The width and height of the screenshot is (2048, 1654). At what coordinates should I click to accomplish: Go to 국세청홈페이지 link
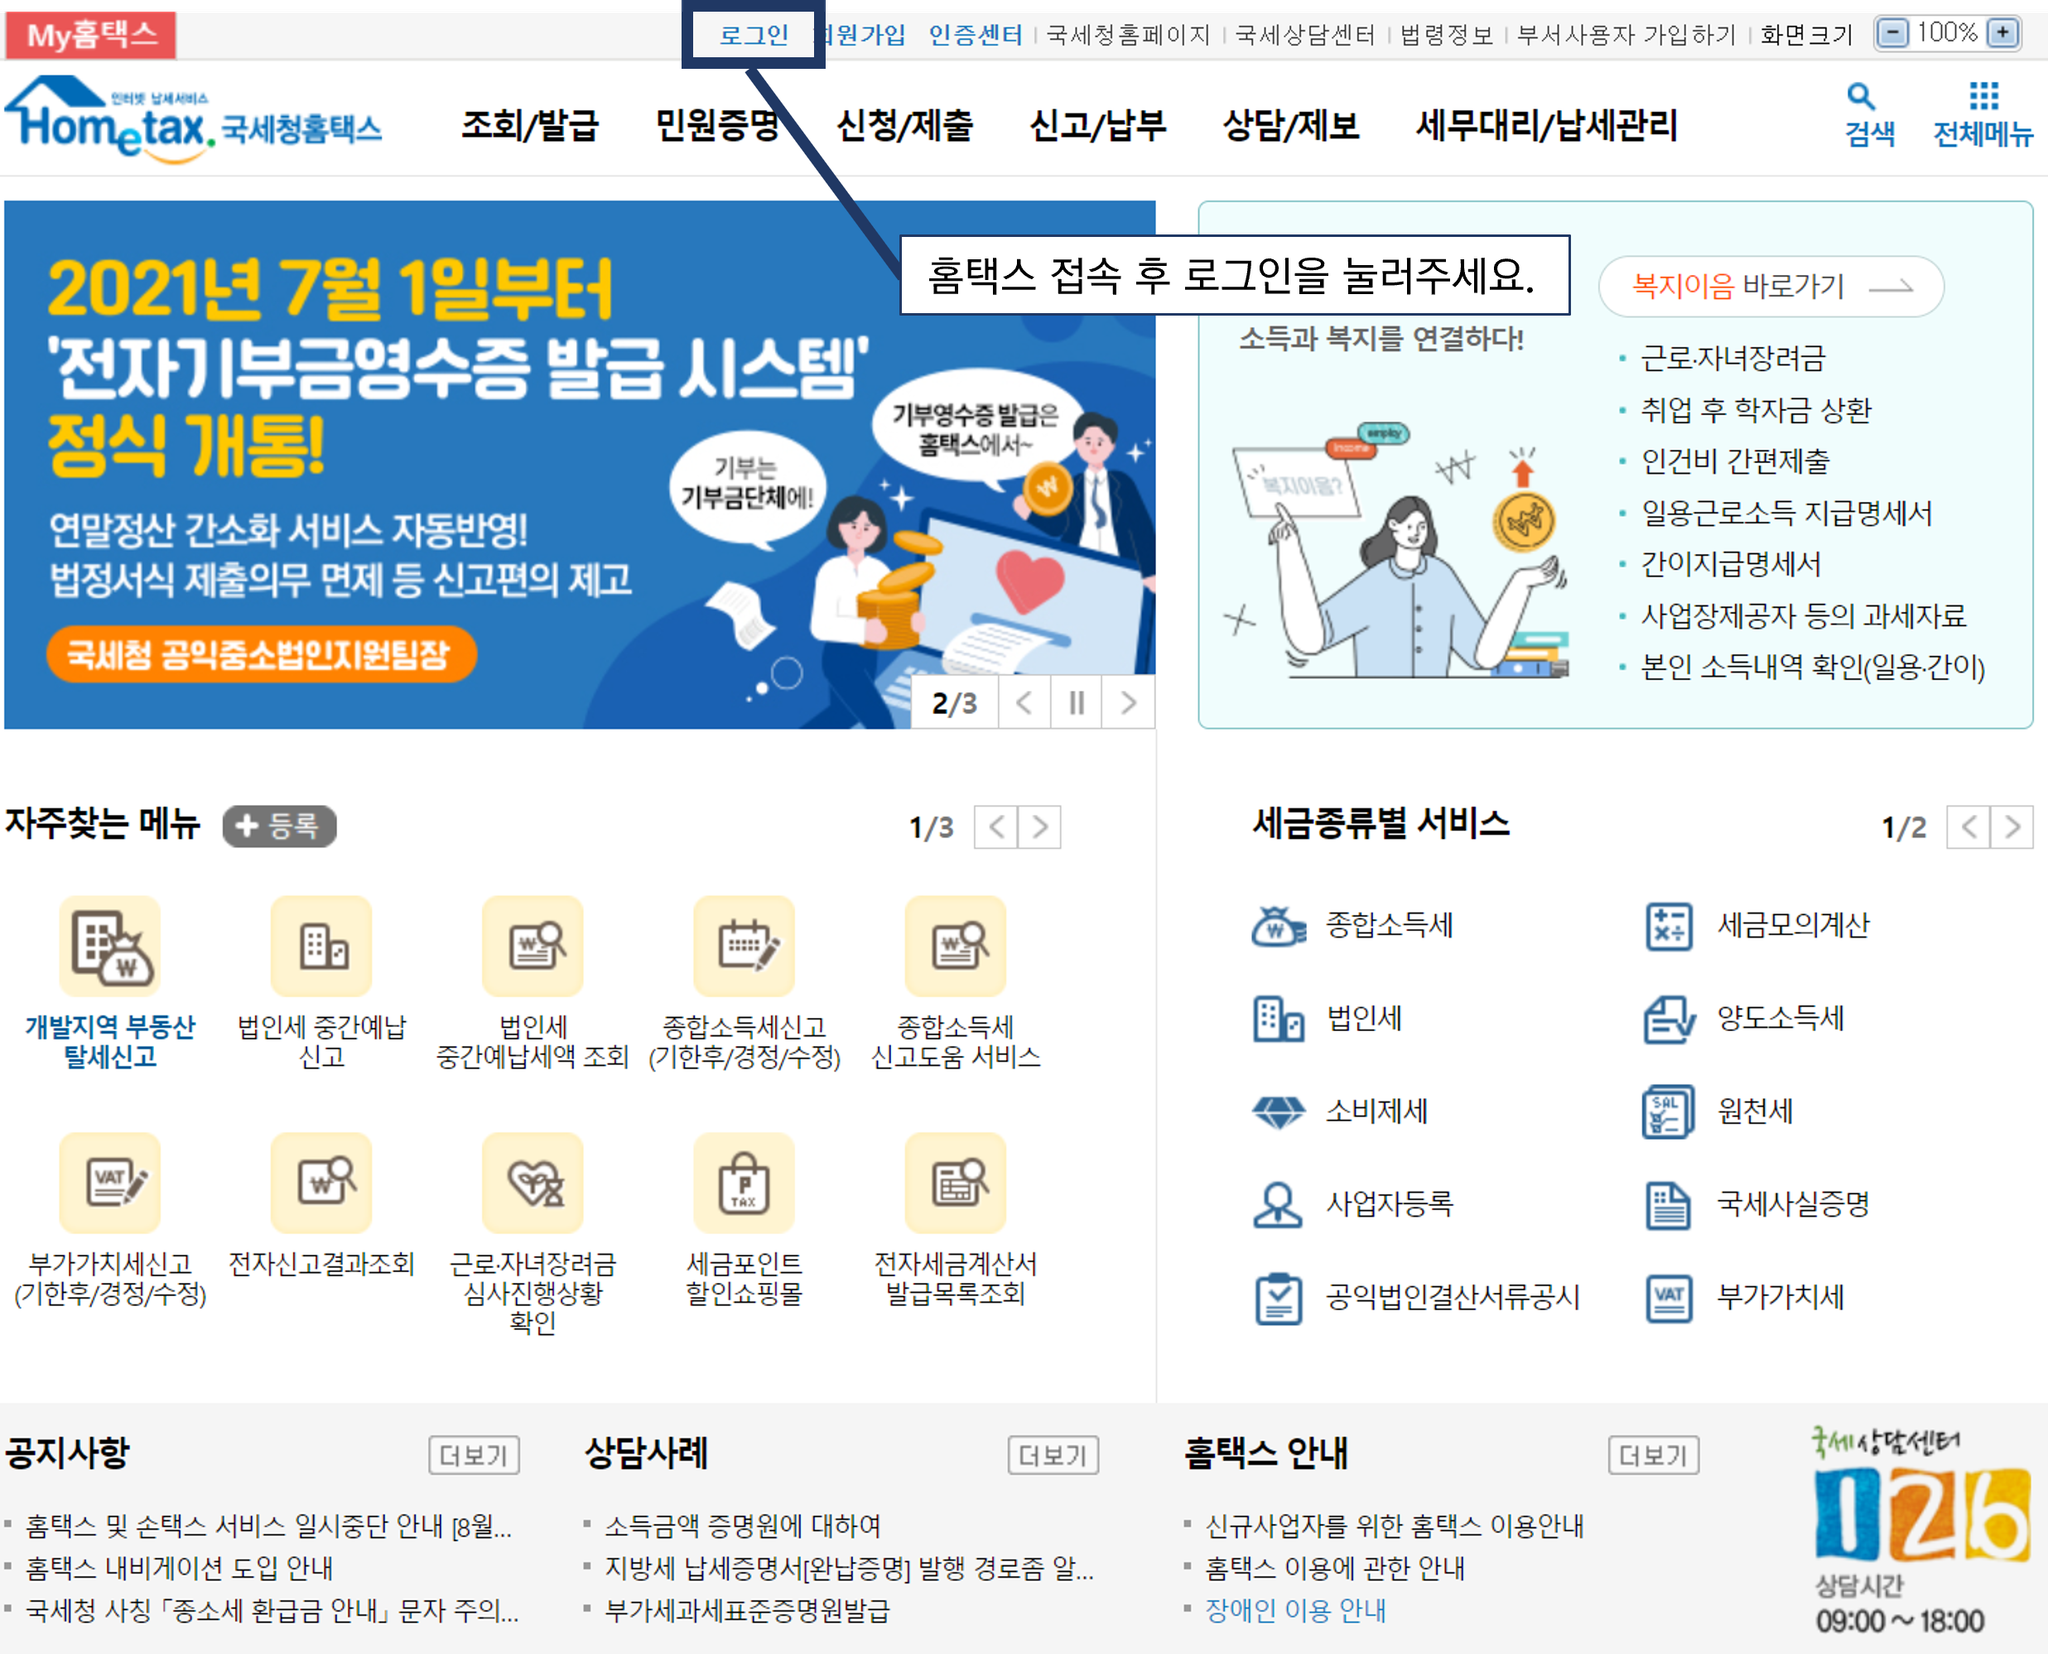click(1128, 35)
